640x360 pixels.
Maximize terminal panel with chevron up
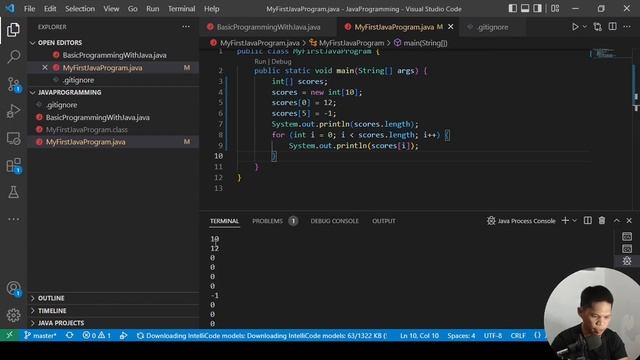pyautogui.click(x=616, y=220)
